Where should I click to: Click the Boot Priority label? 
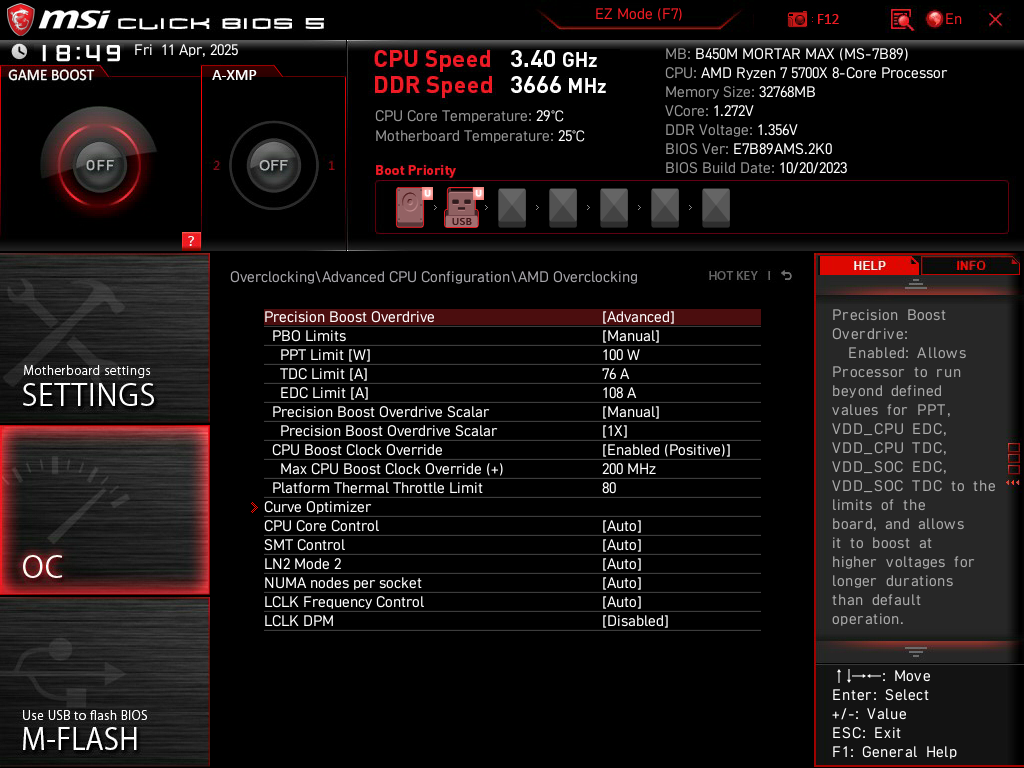click(415, 170)
